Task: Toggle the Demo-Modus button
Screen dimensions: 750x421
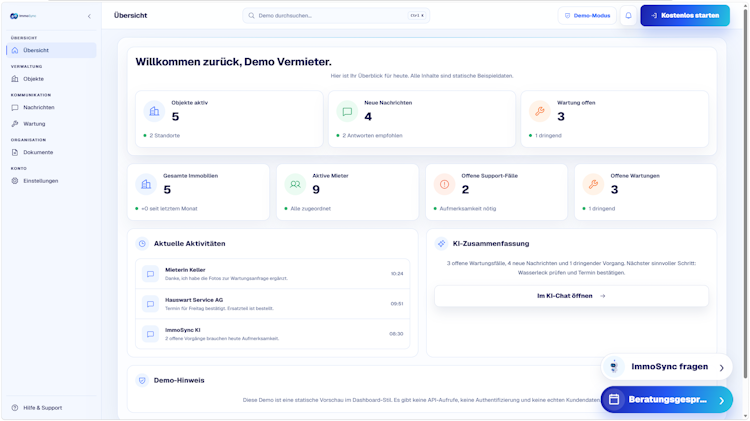Action: pyautogui.click(x=587, y=16)
